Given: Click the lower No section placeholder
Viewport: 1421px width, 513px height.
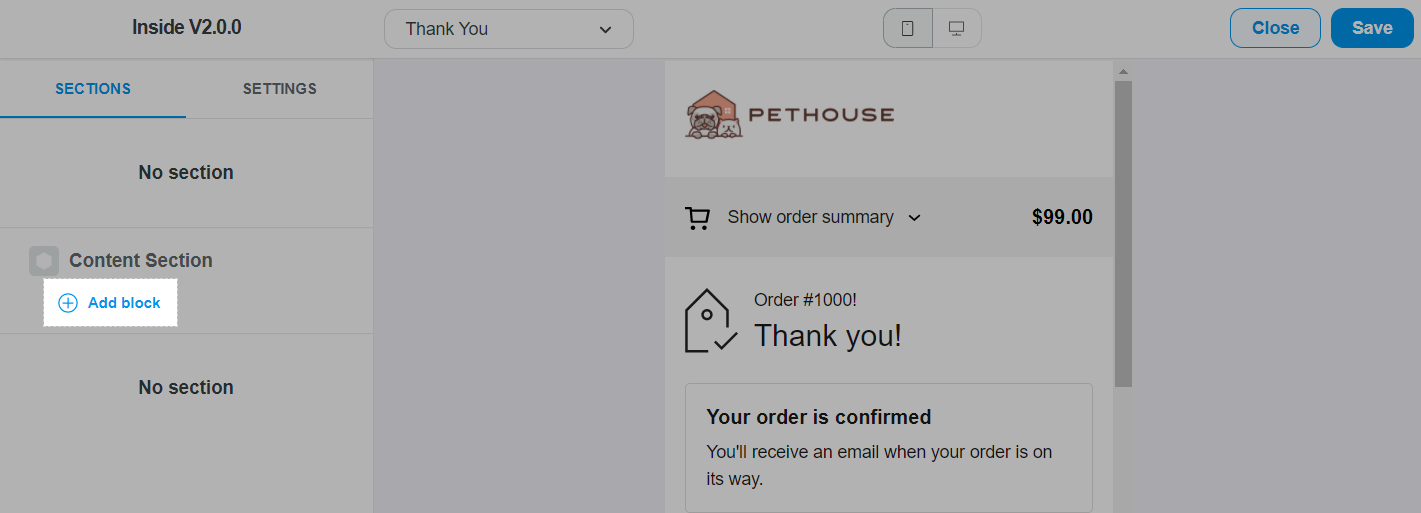Looking at the screenshot, I should point(186,388).
